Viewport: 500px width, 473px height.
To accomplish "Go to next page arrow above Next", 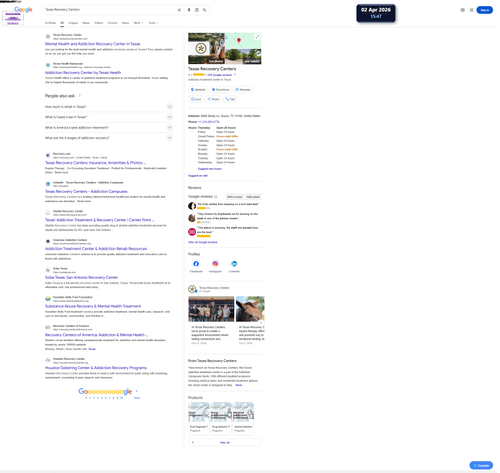I will click(137, 391).
